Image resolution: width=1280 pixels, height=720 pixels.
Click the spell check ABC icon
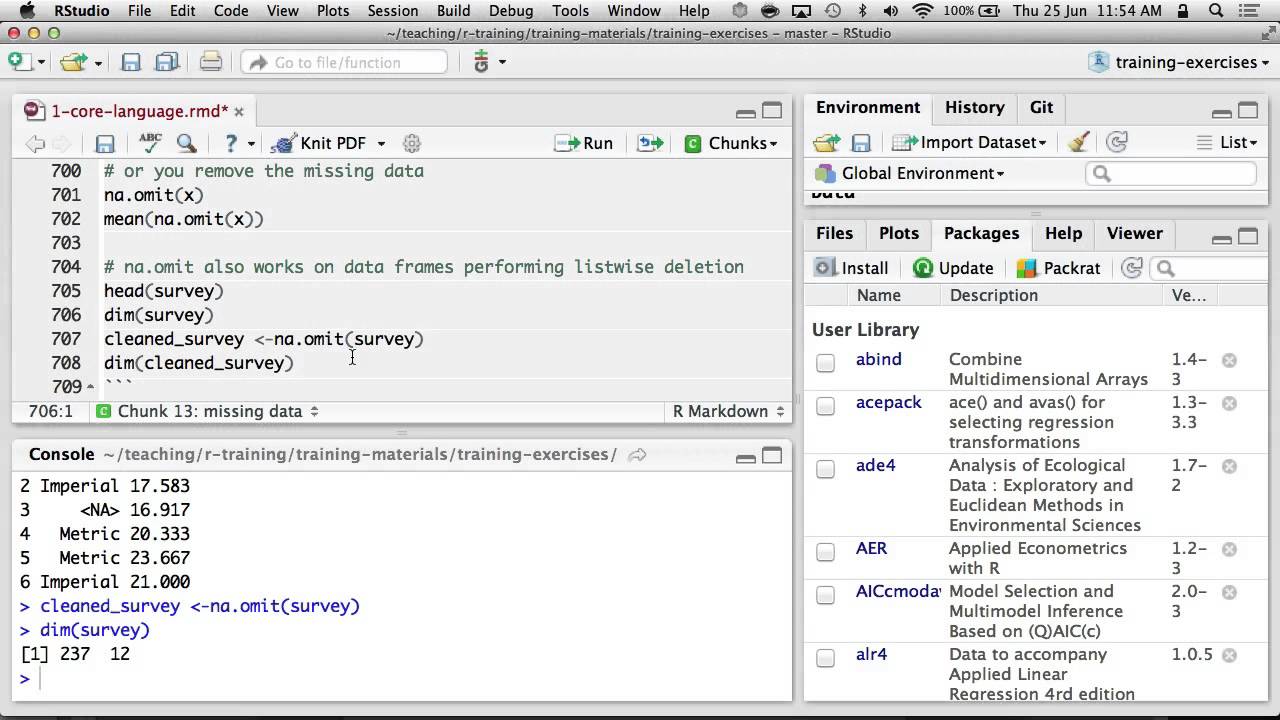coord(150,143)
